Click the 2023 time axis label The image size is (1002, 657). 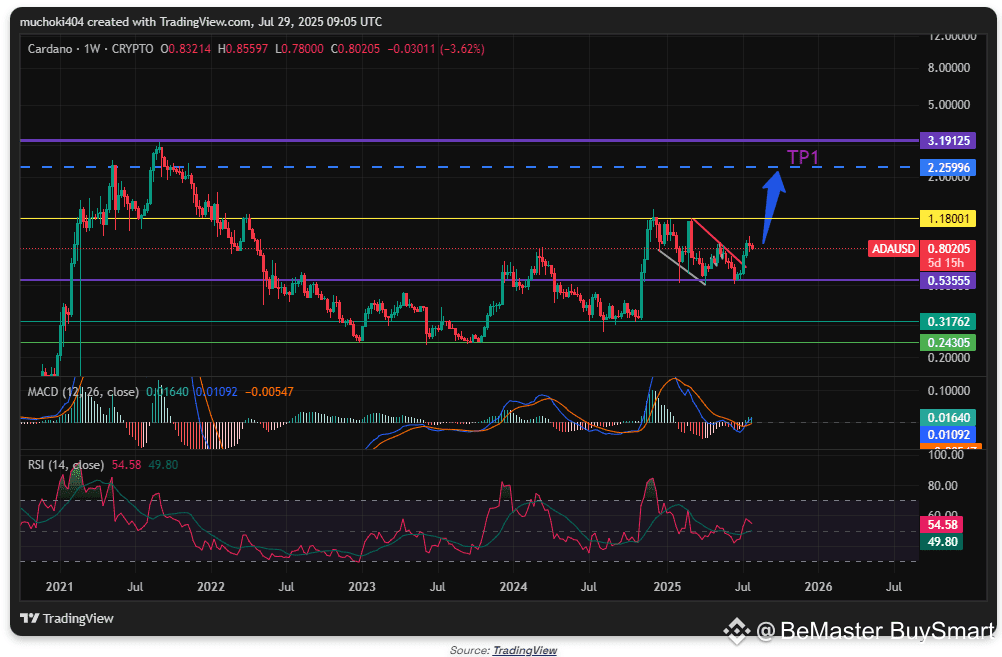[x=362, y=587]
